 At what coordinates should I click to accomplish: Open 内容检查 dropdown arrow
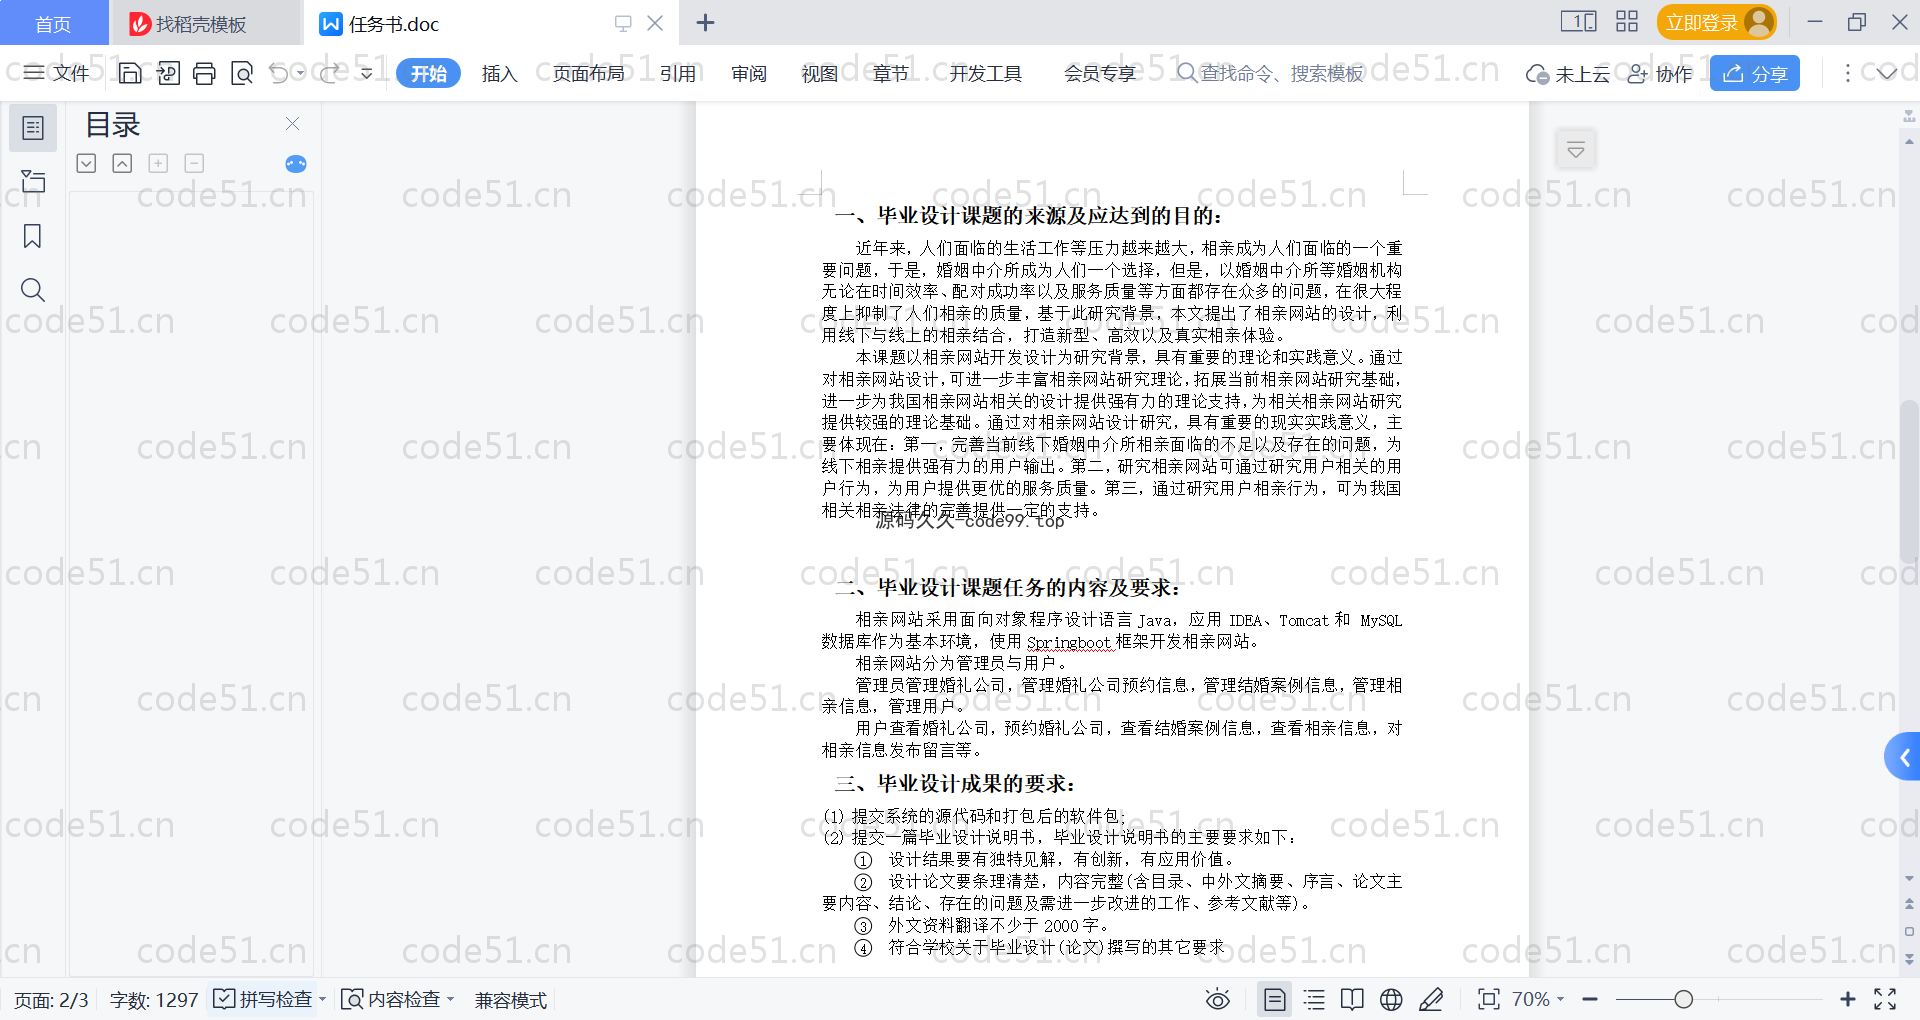[x=451, y=999]
